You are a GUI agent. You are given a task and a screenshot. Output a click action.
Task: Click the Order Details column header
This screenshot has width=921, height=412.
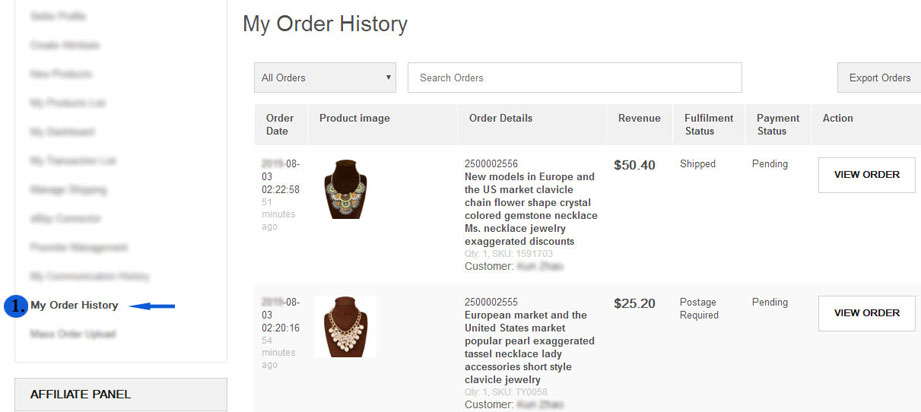501,118
